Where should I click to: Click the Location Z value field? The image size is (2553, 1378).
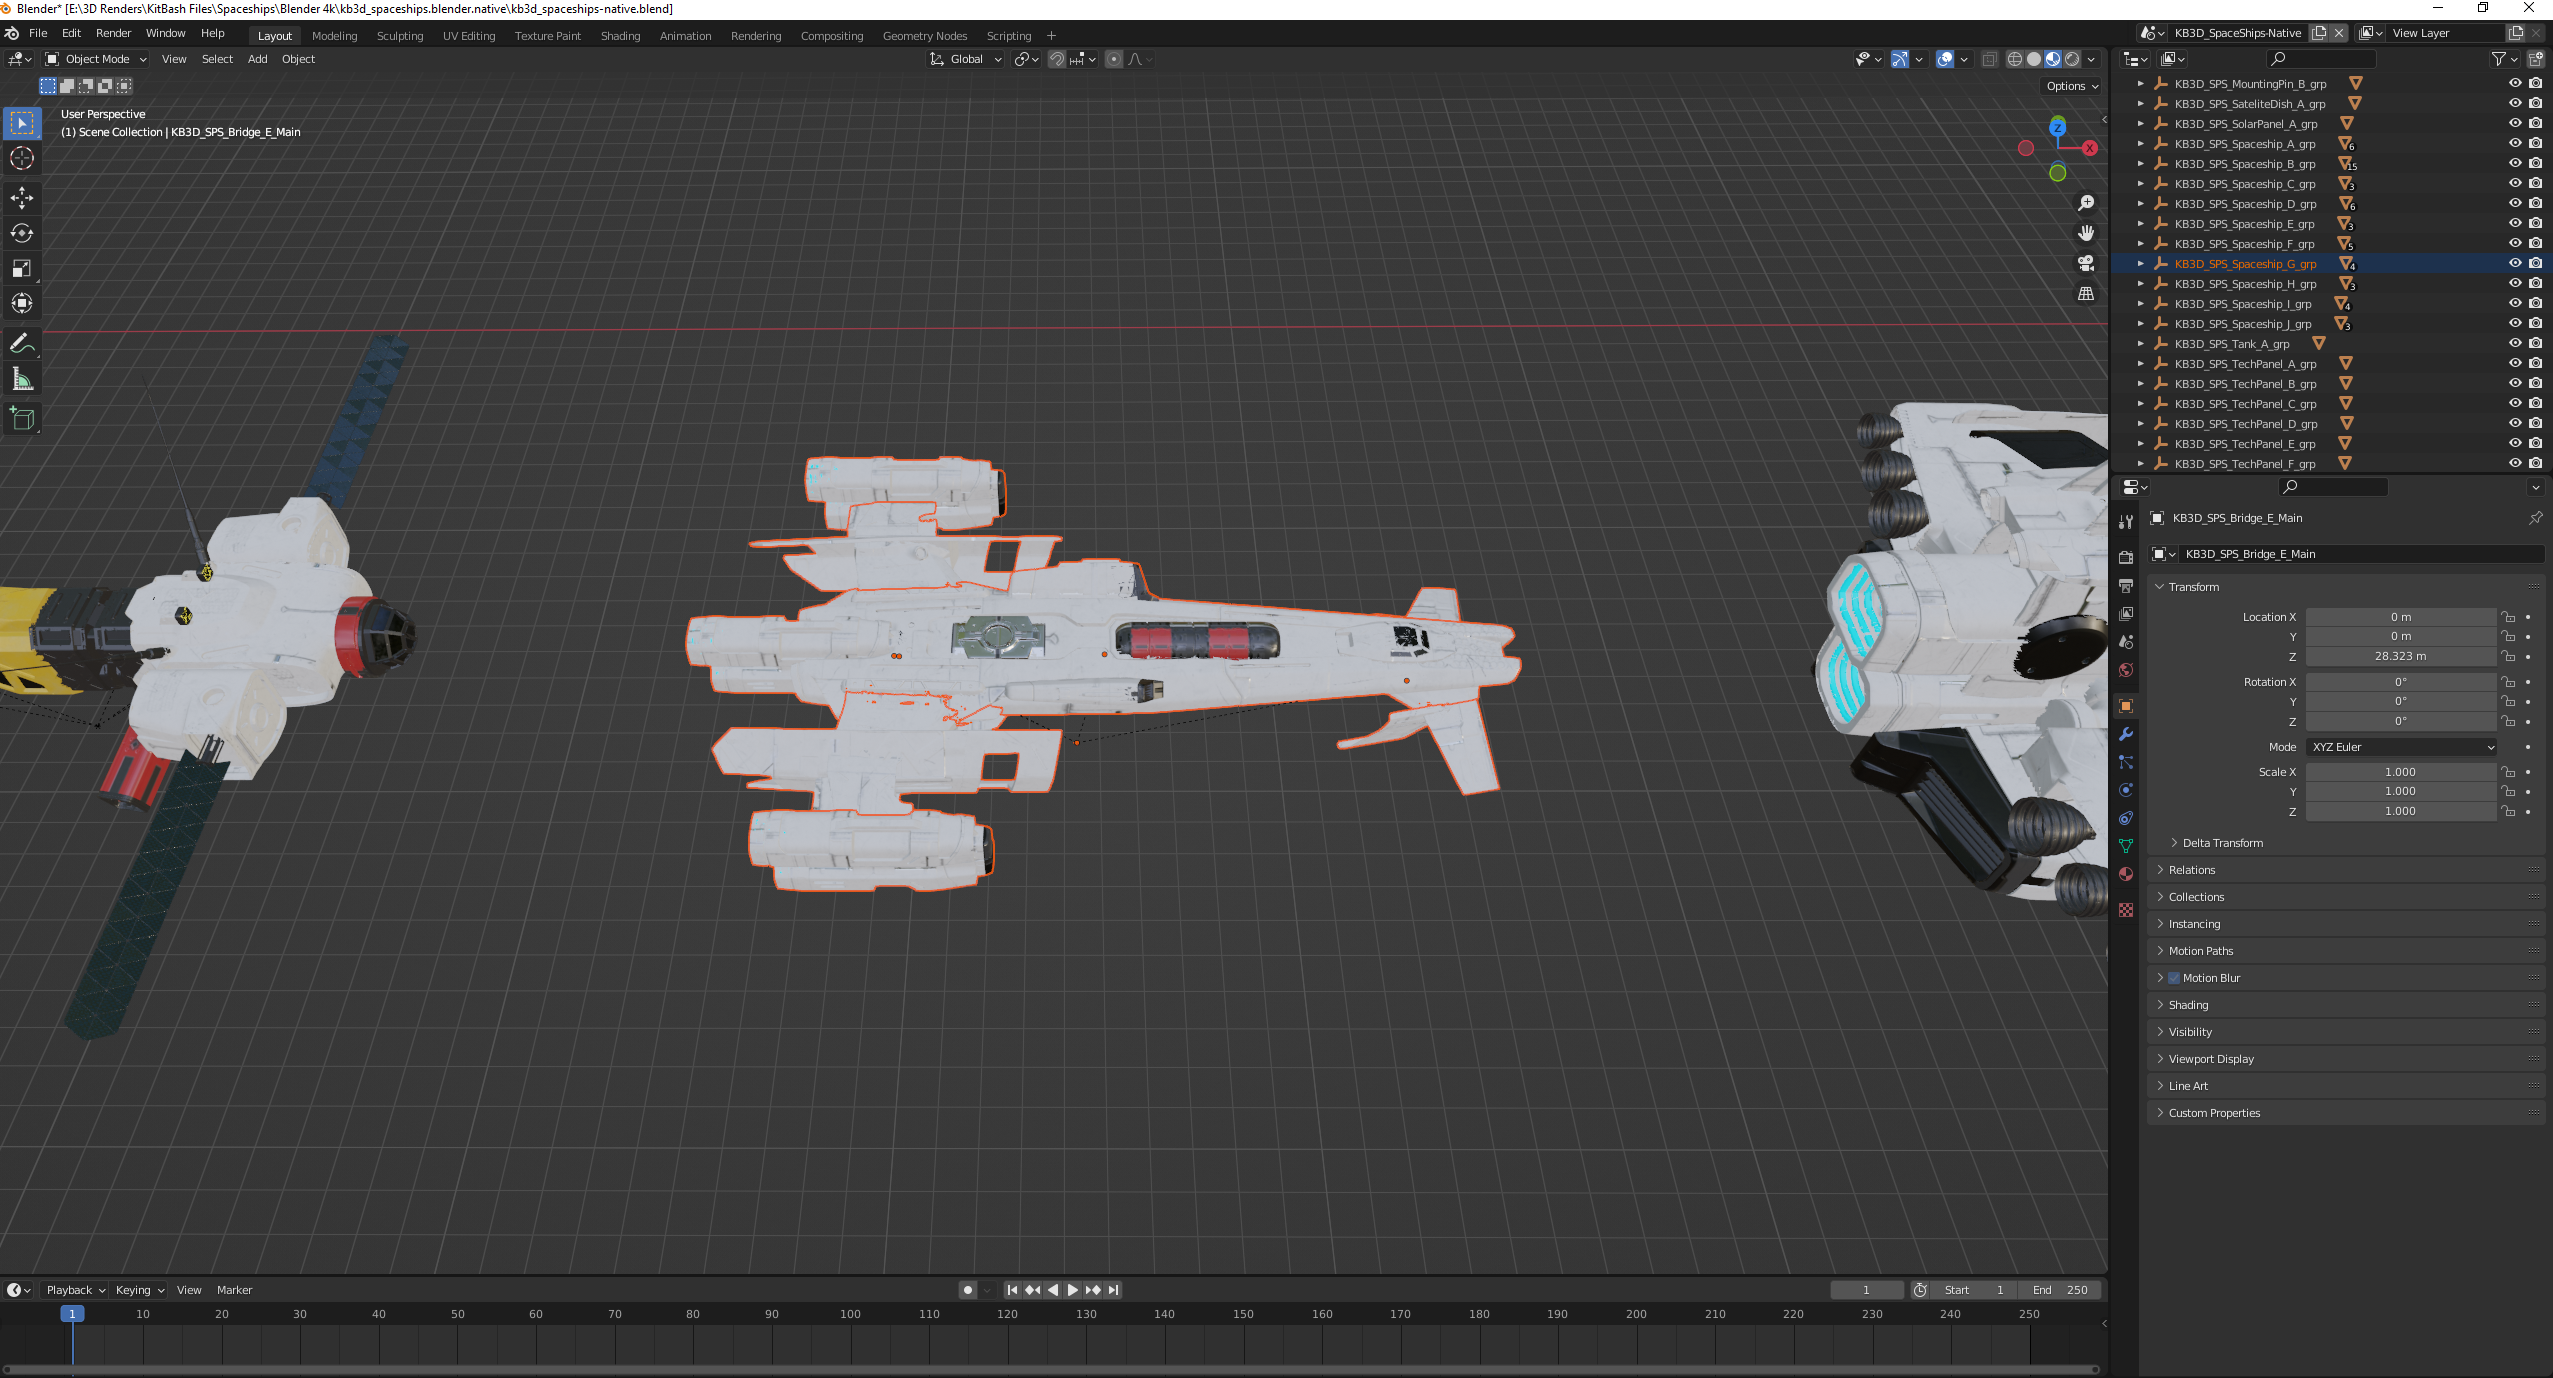(x=2400, y=656)
